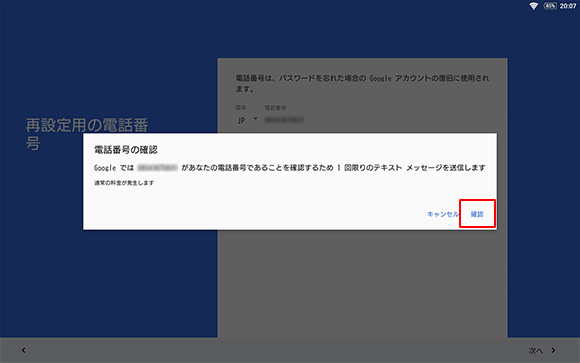Tap the 次へ next button

click(x=535, y=350)
